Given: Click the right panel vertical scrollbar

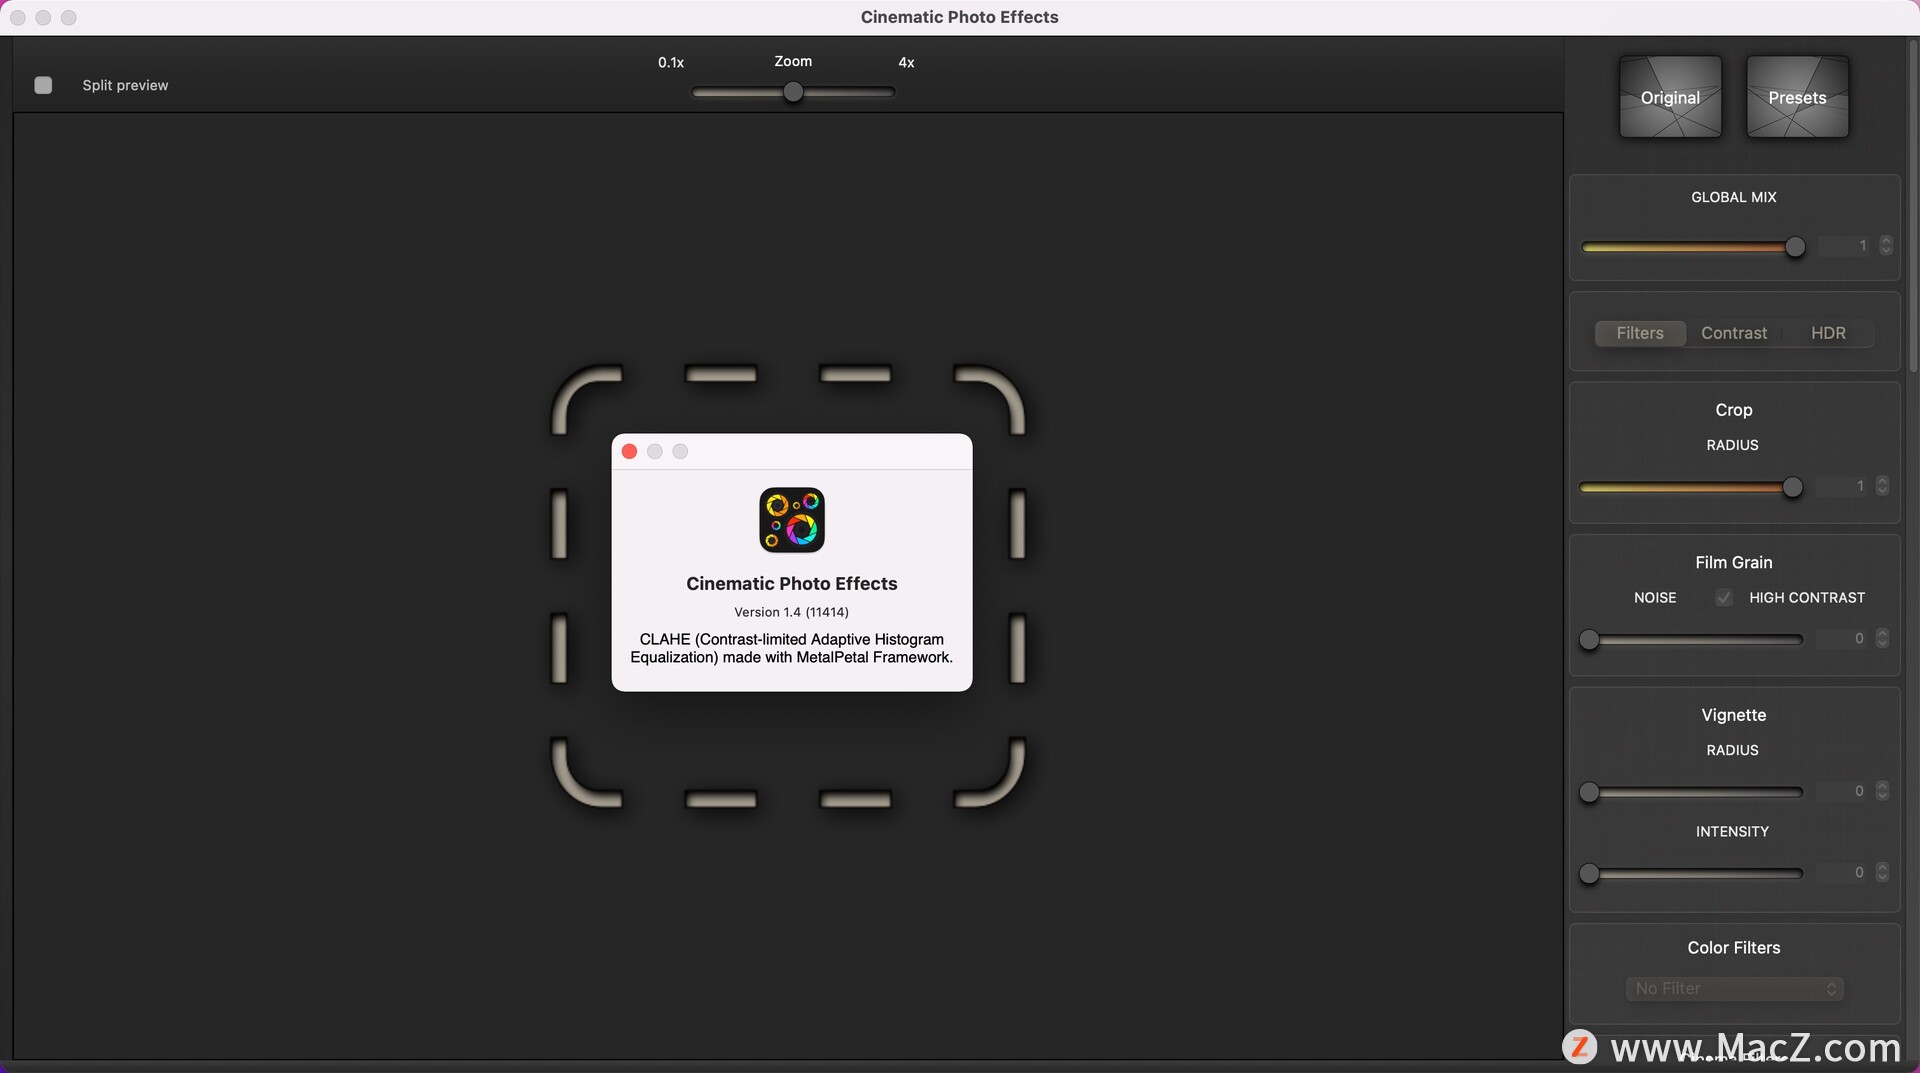Looking at the screenshot, I should (x=1913, y=205).
